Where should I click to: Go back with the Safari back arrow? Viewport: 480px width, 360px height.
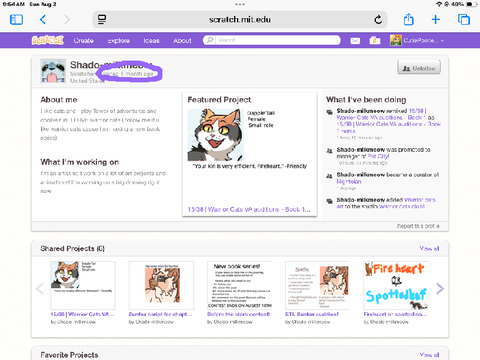(x=43, y=20)
